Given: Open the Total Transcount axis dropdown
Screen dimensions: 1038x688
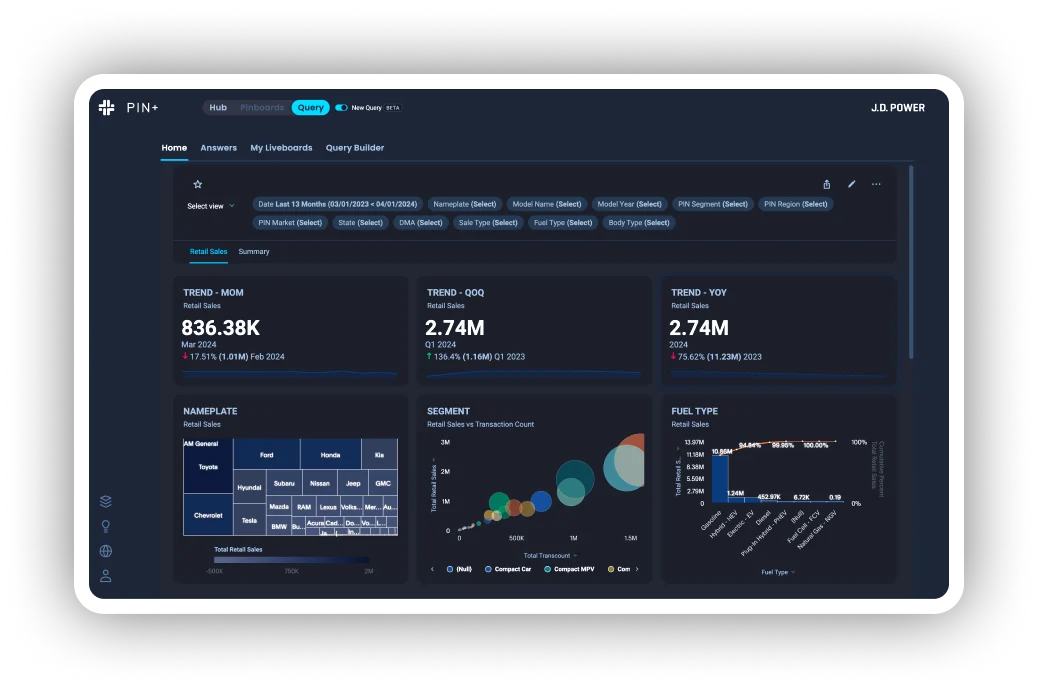Looking at the screenshot, I should [x=550, y=556].
